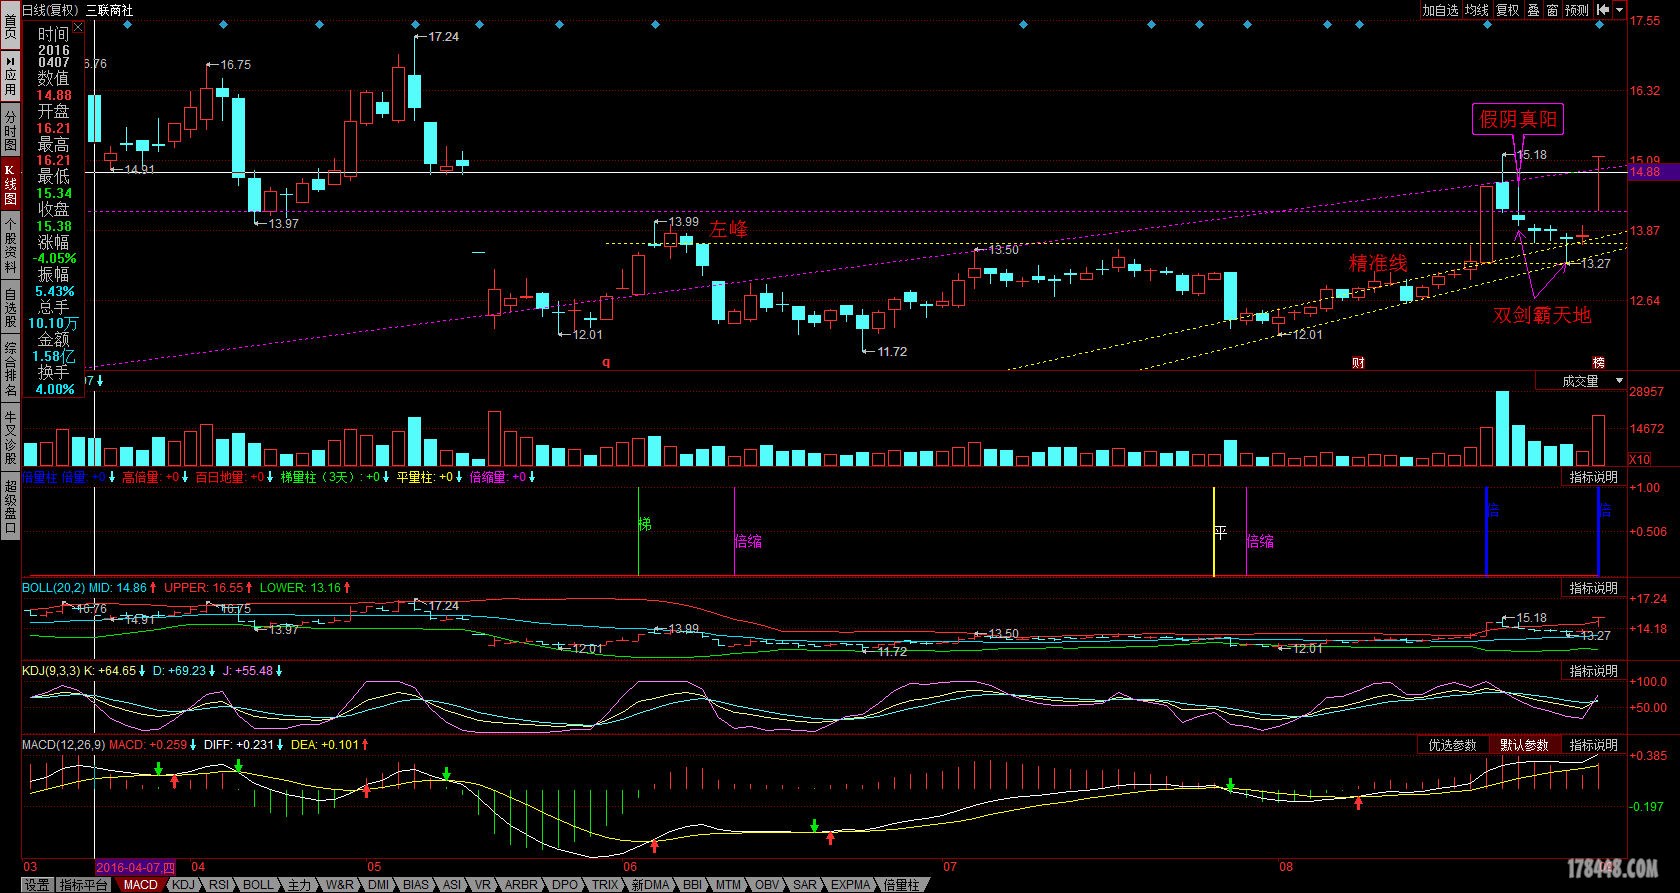1680x893 pixels.
Task: Switch to 分时图 view
Action: pyautogui.click(x=10, y=130)
